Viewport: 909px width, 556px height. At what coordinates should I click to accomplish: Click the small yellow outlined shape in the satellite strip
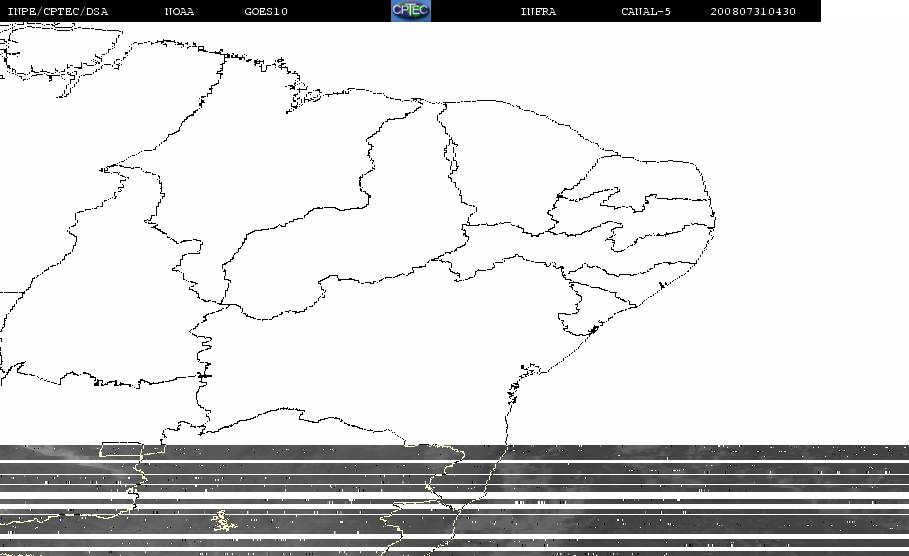(x=224, y=521)
